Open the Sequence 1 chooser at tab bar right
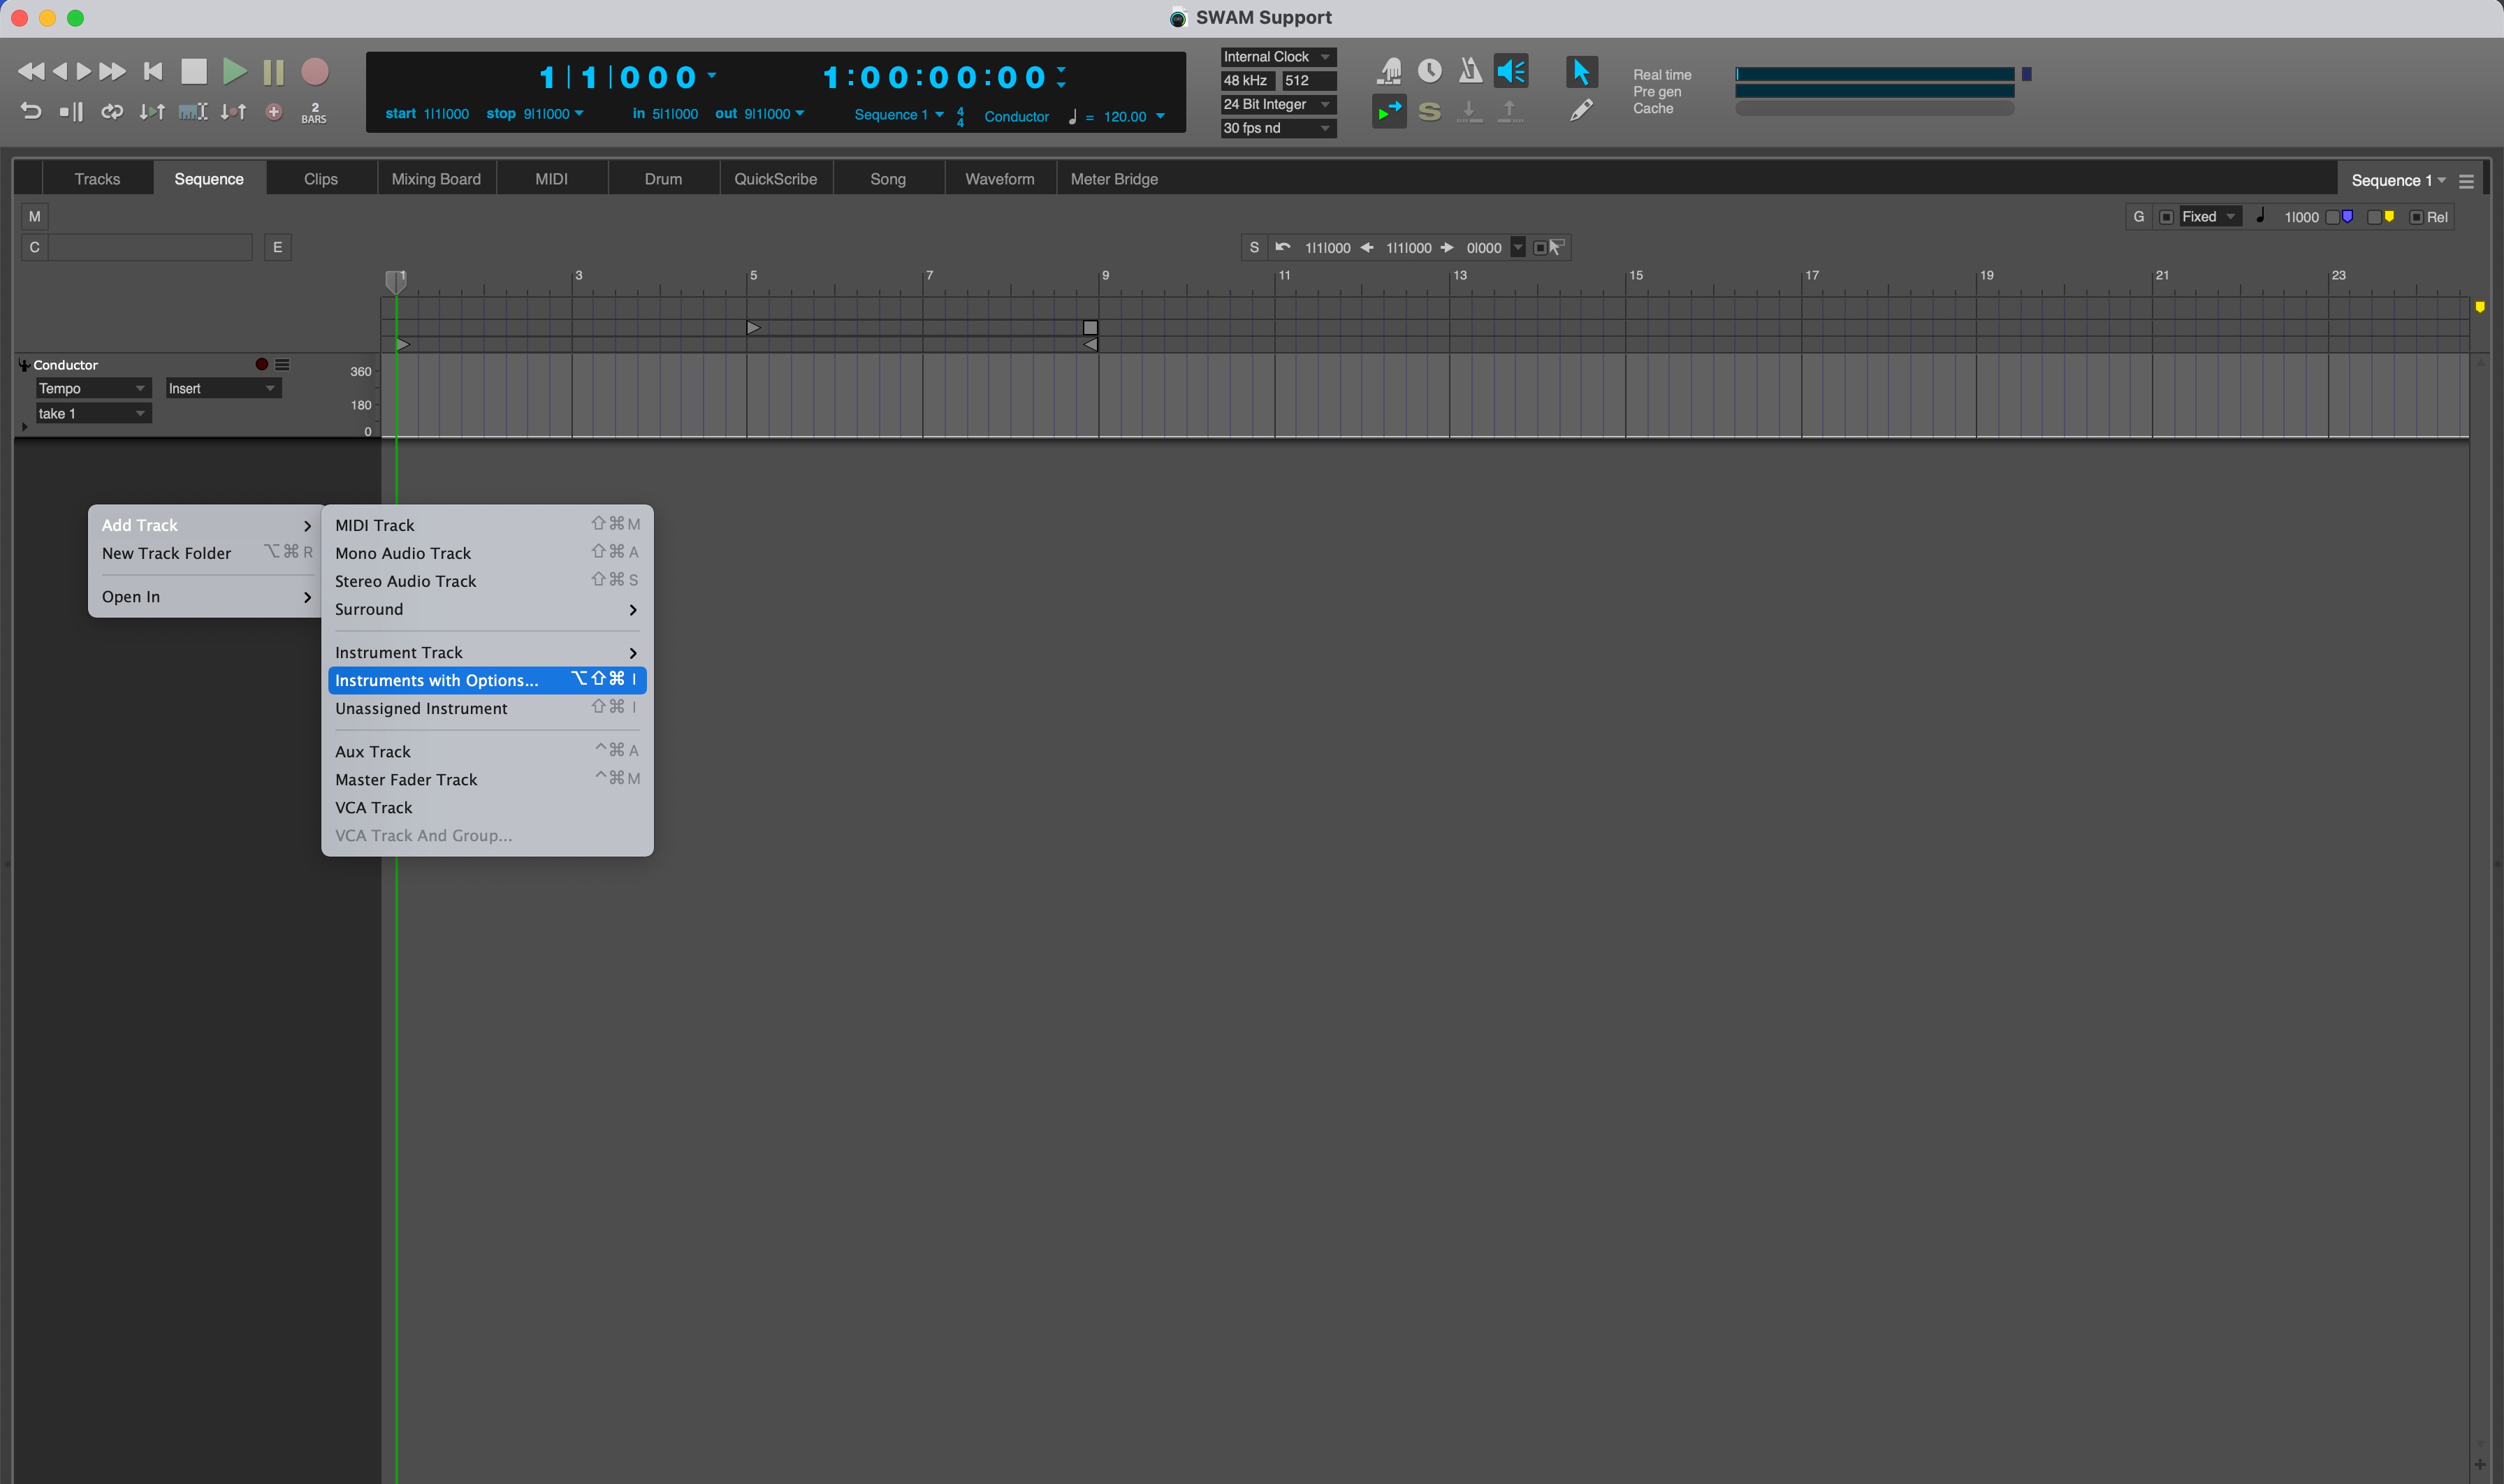 [x=2398, y=180]
